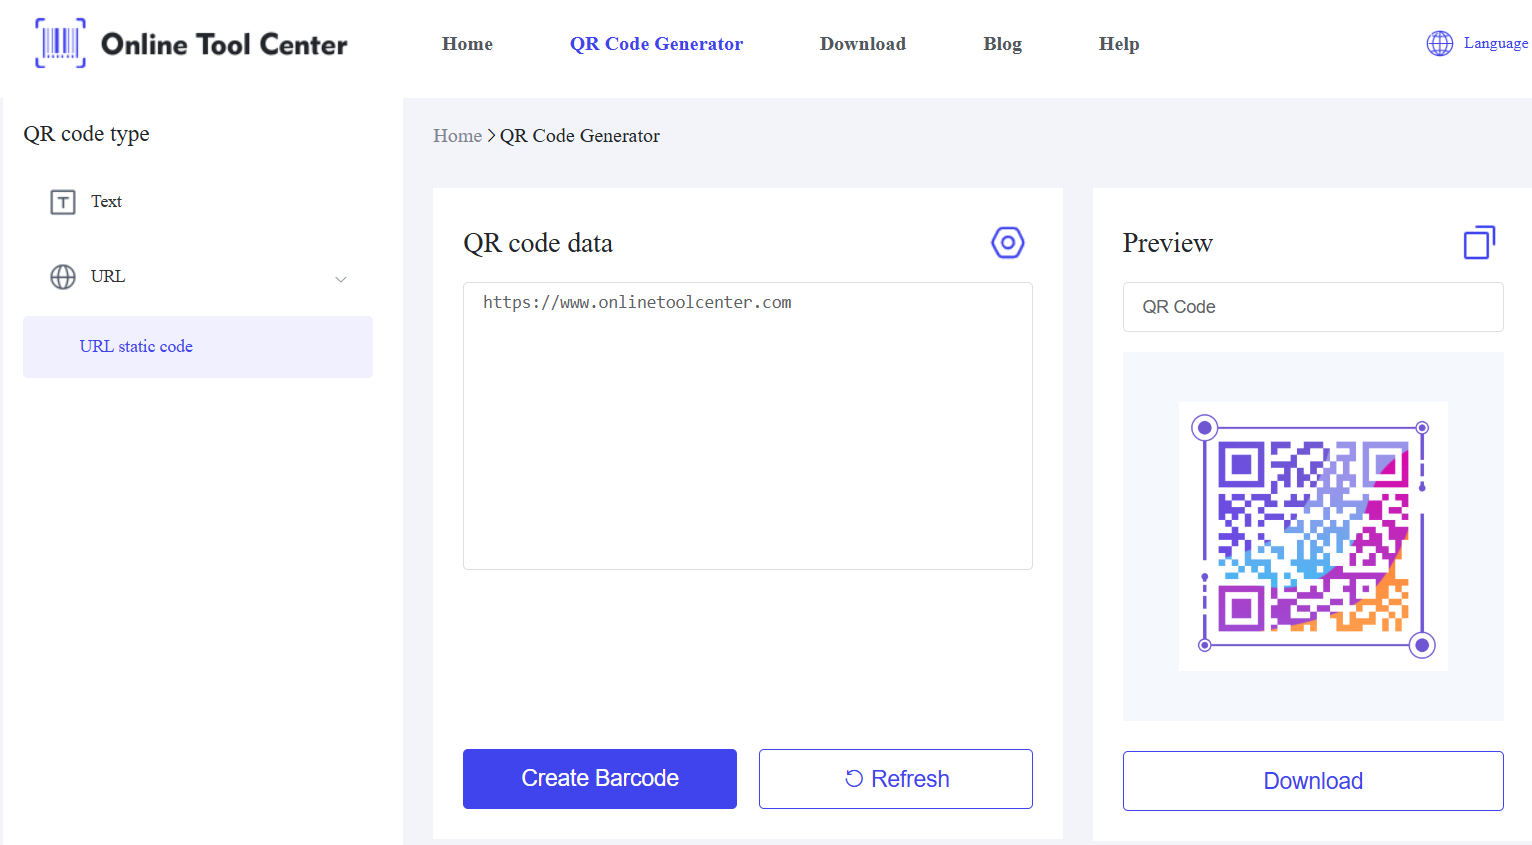Click the QR code data heading
This screenshot has width=1532, height=845.
click(x=538, y=243)
